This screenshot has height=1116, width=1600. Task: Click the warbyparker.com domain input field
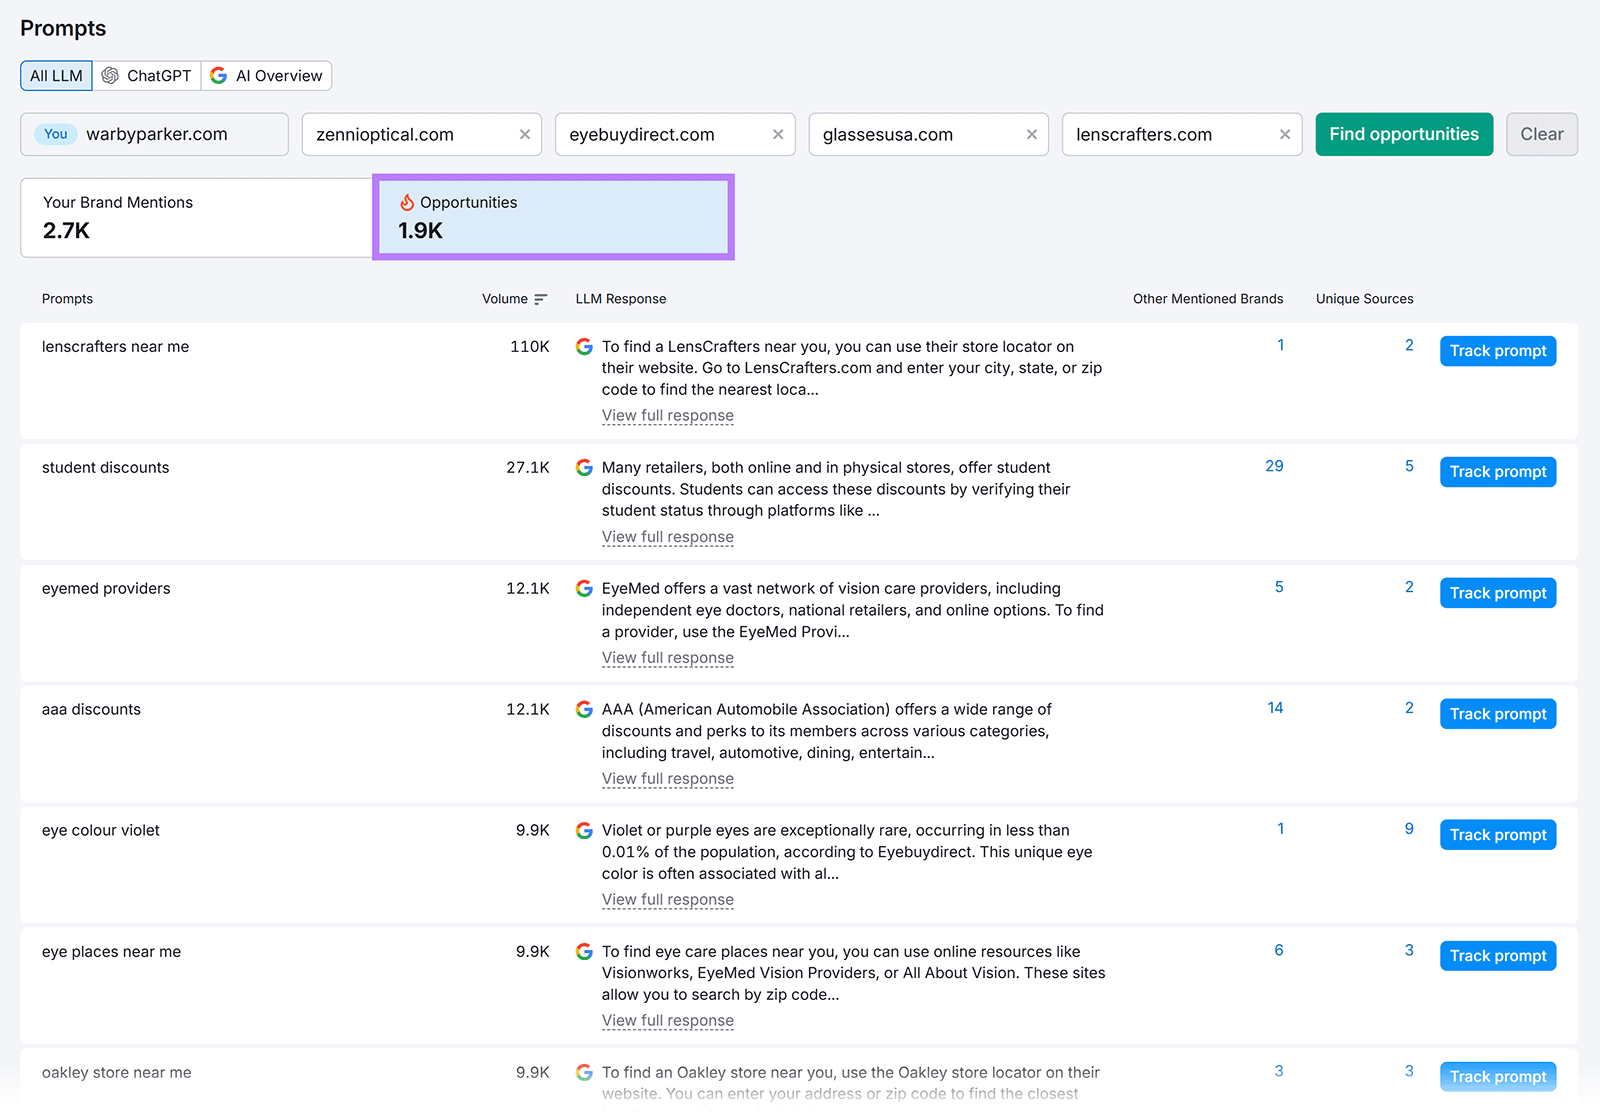click(180, 135)
